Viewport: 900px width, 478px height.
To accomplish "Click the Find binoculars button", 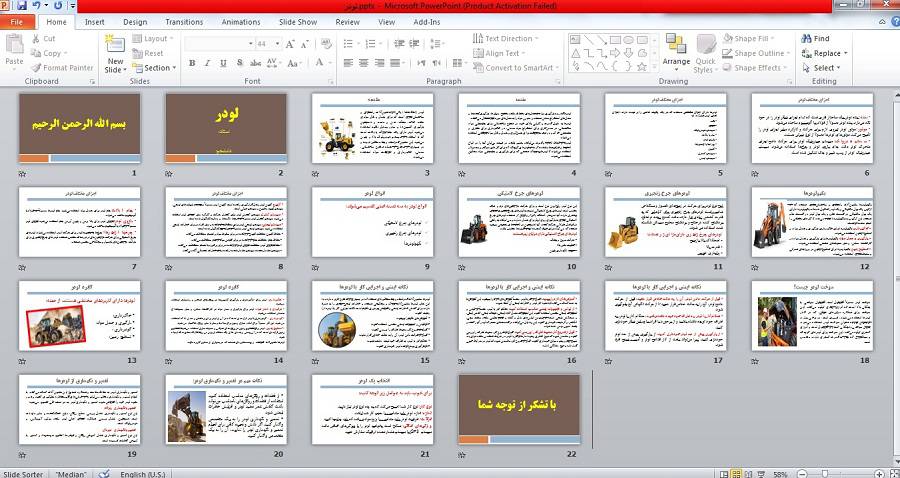I will 815,38.
